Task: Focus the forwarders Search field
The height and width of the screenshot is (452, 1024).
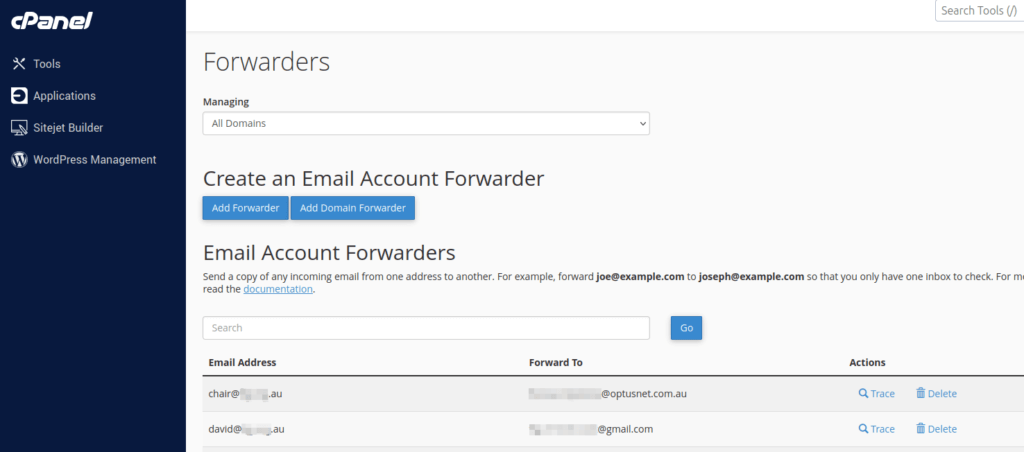Action: 426,328
